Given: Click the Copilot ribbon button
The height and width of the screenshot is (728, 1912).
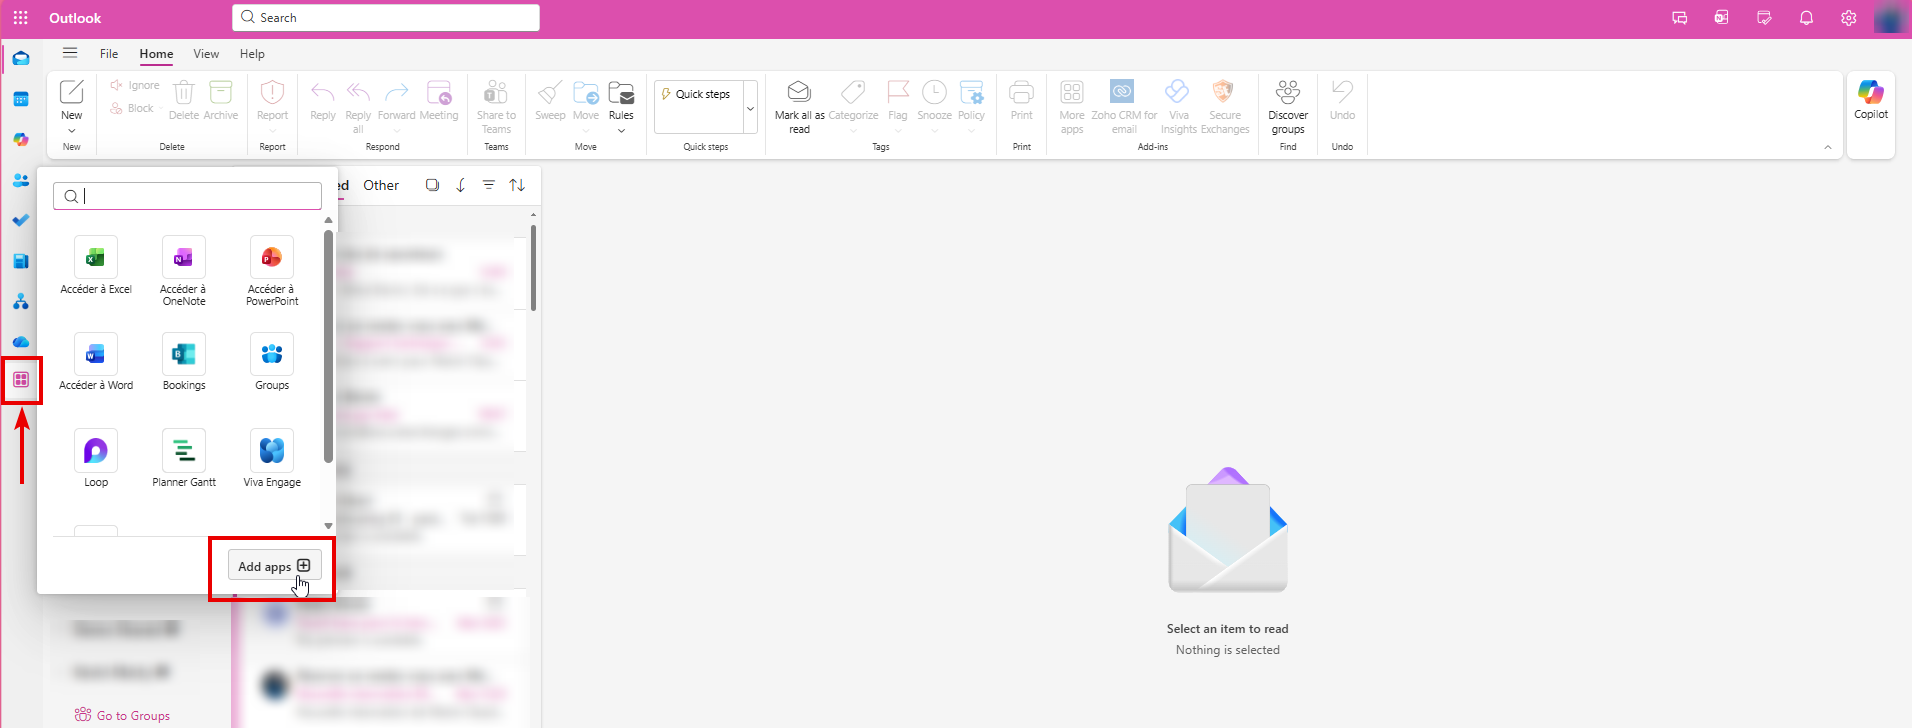Looking at the screenshot, I should tap(1871, 100).
